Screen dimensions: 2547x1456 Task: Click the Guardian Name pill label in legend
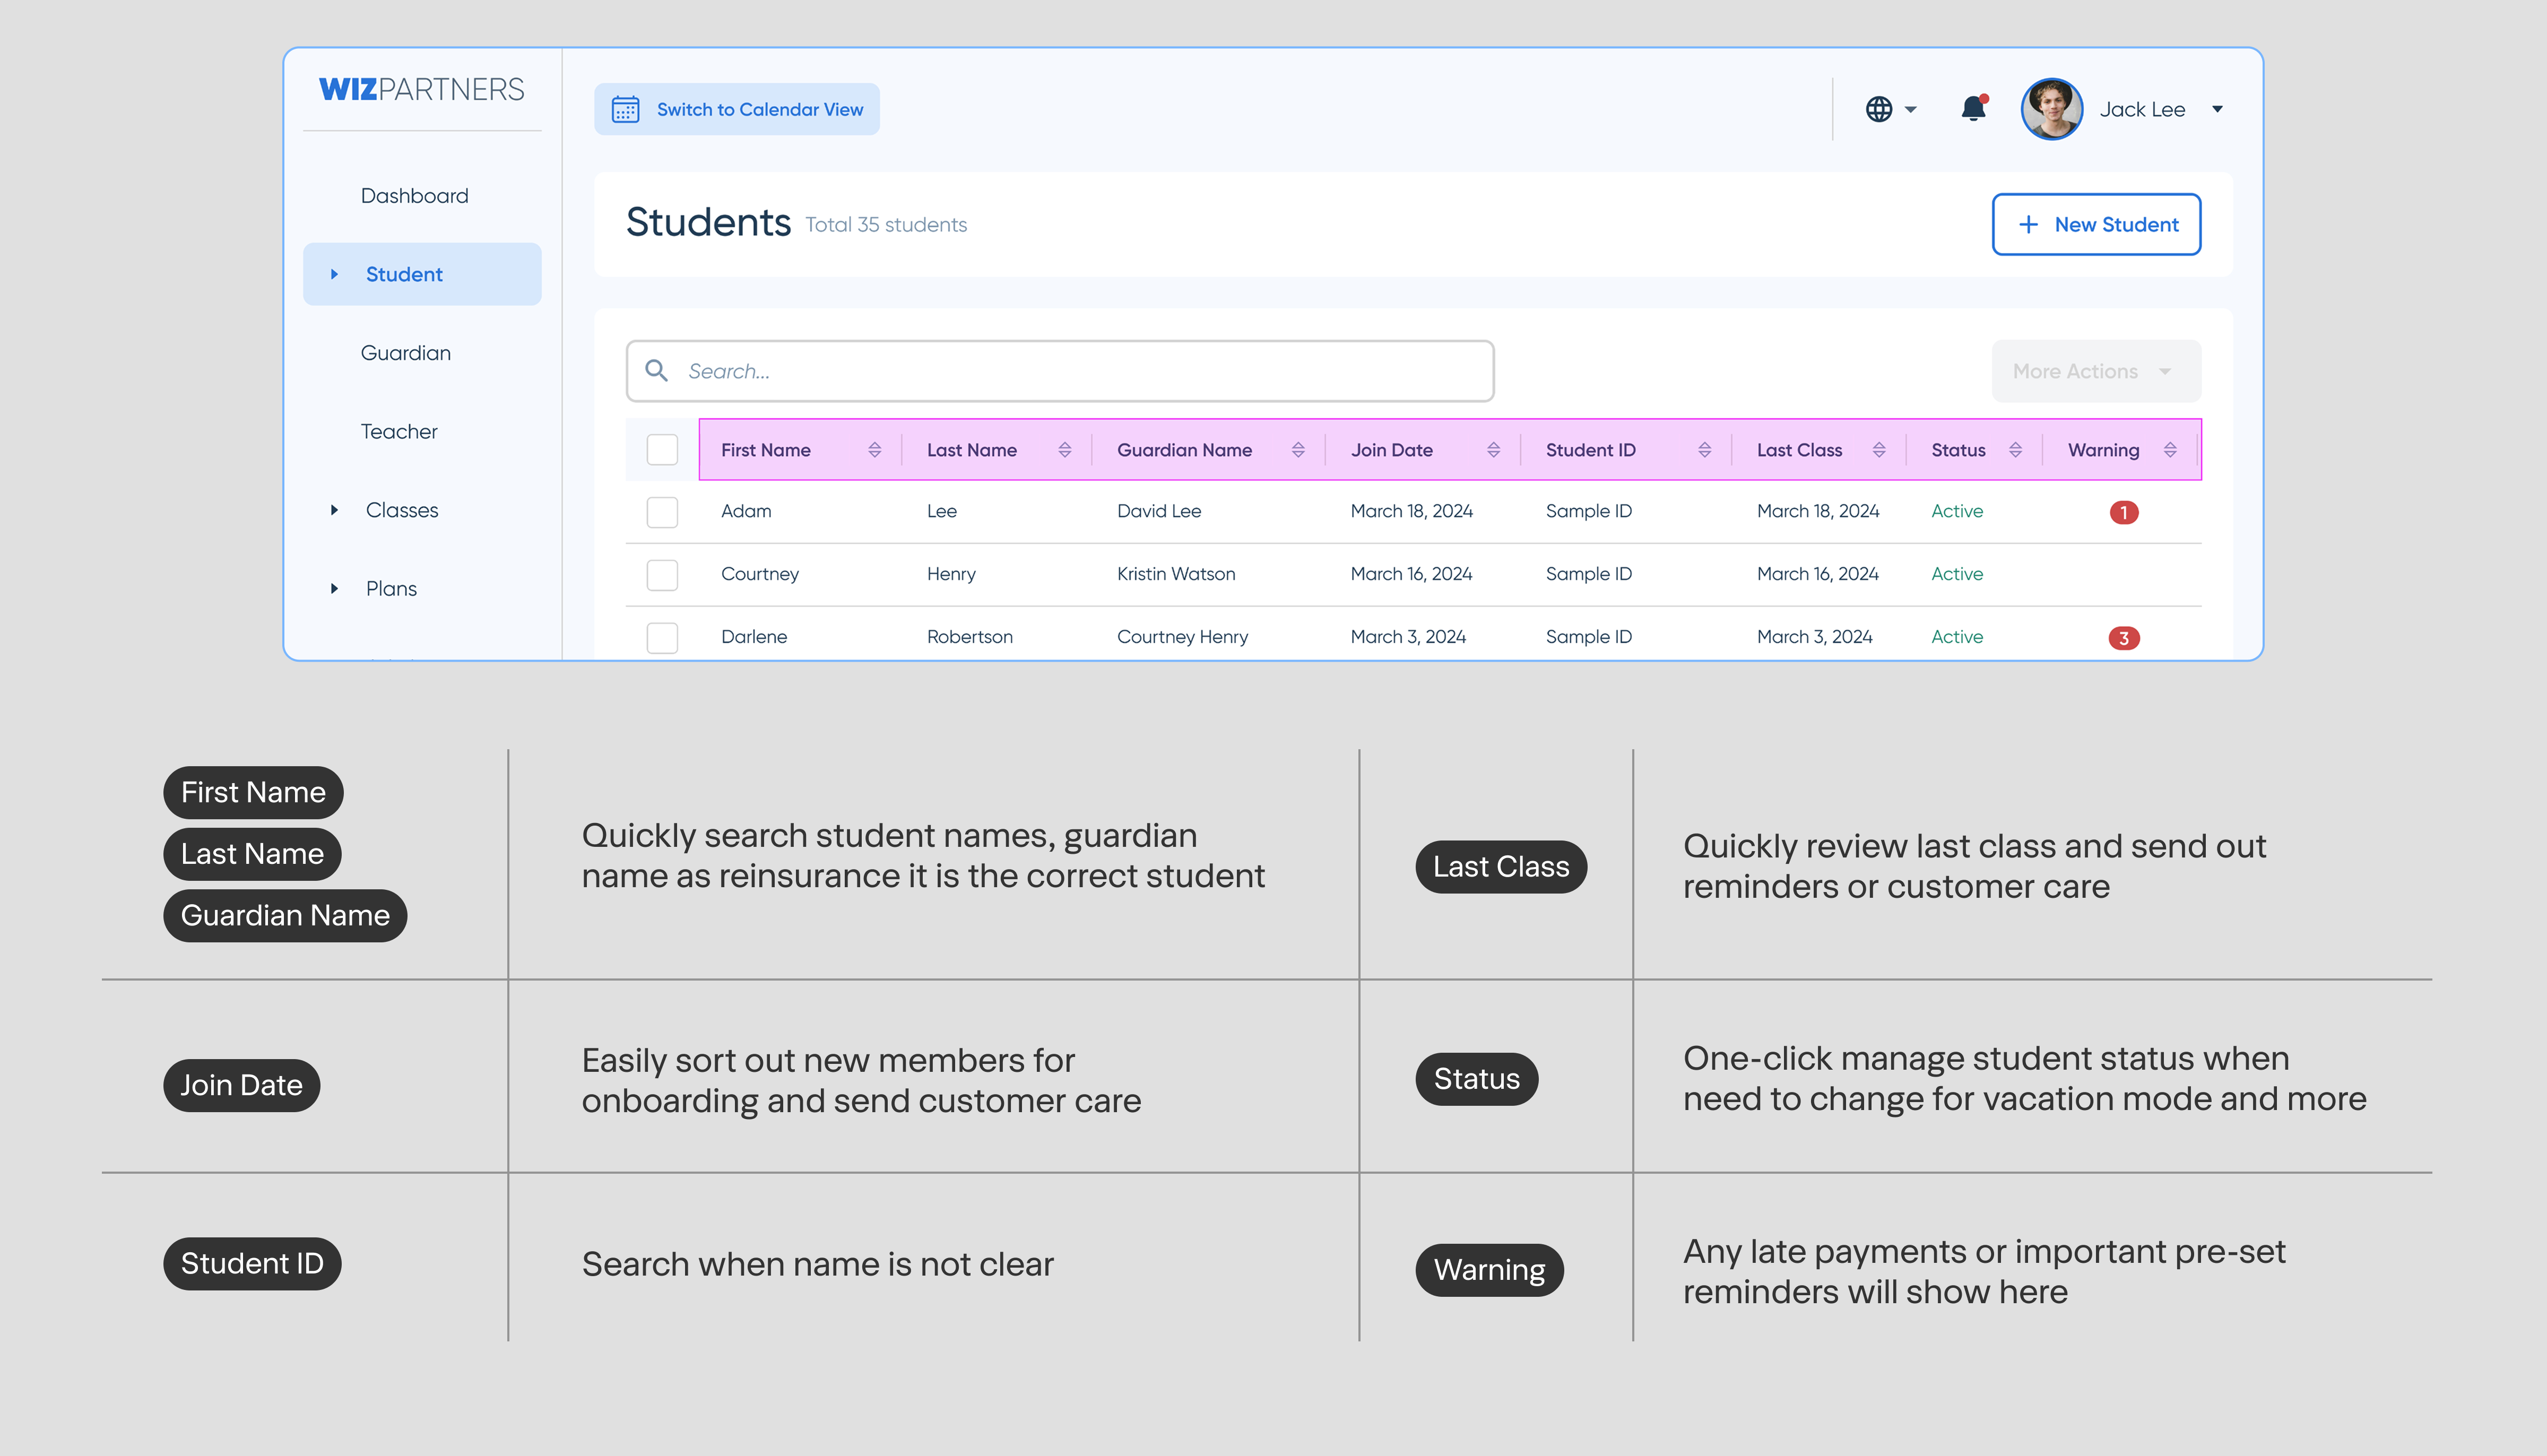click(285, 915)
